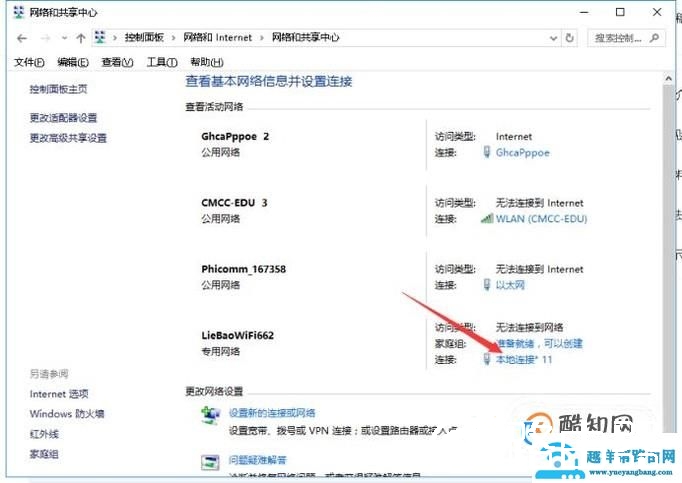Screen dimensions: 682x483
Task: Click the scrollbar up arrow
Action: click(669, 79)
